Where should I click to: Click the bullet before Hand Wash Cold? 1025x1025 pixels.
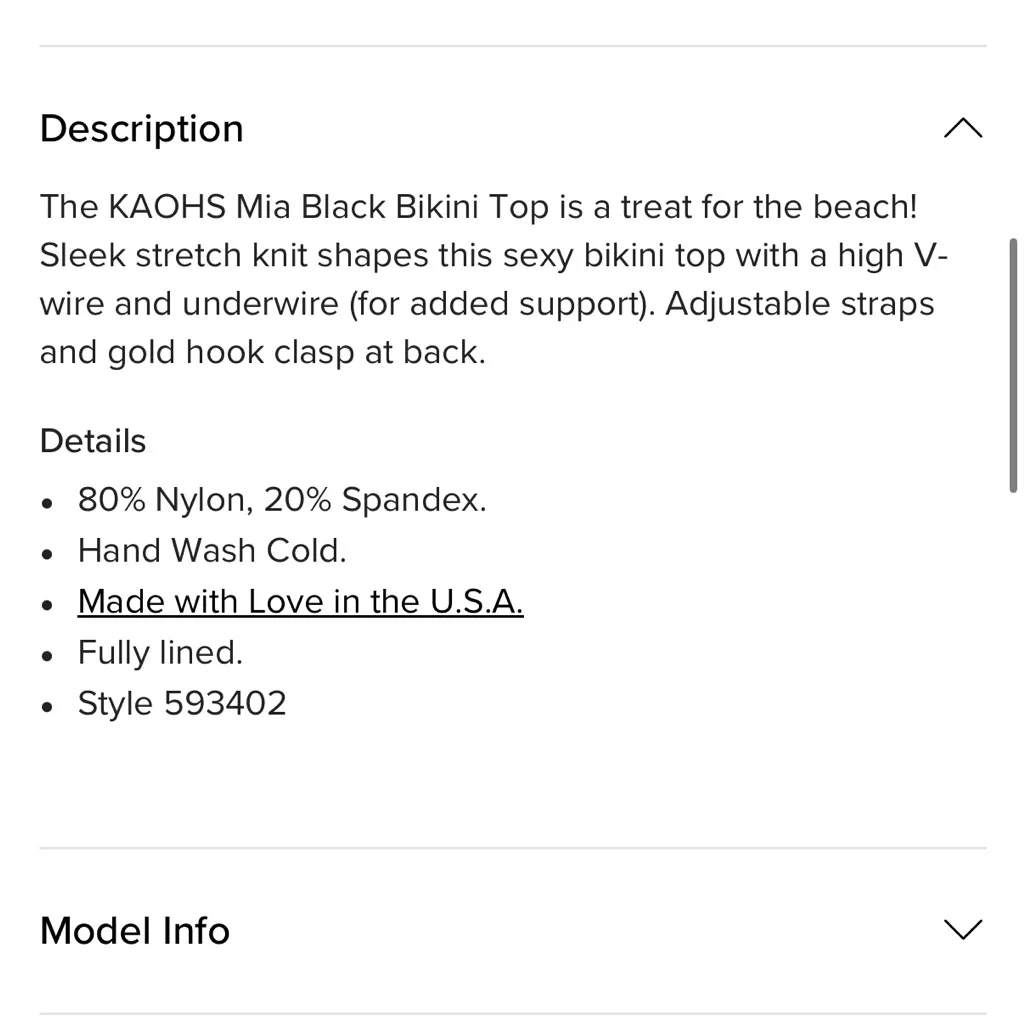tap(47, 553)
